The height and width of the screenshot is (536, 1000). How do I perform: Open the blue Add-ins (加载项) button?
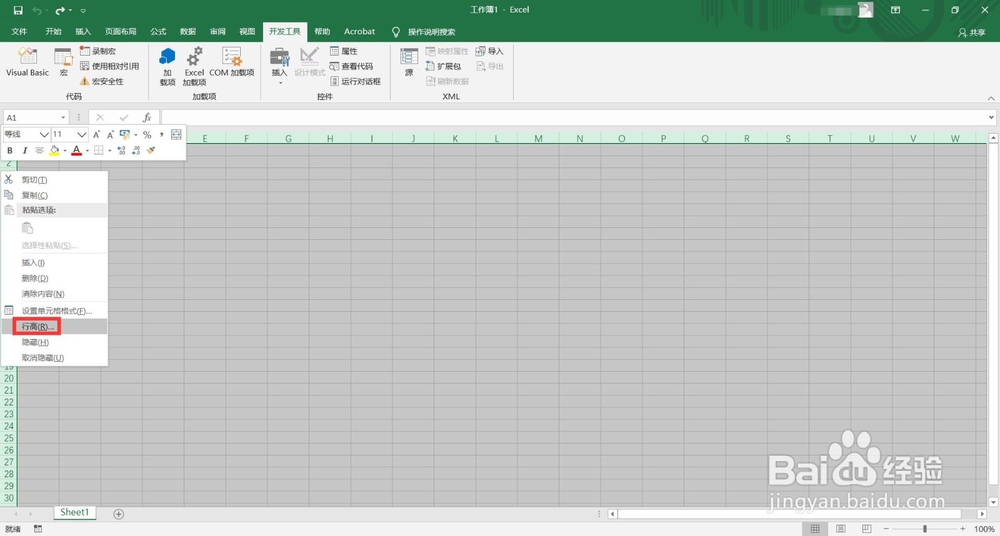168,66
